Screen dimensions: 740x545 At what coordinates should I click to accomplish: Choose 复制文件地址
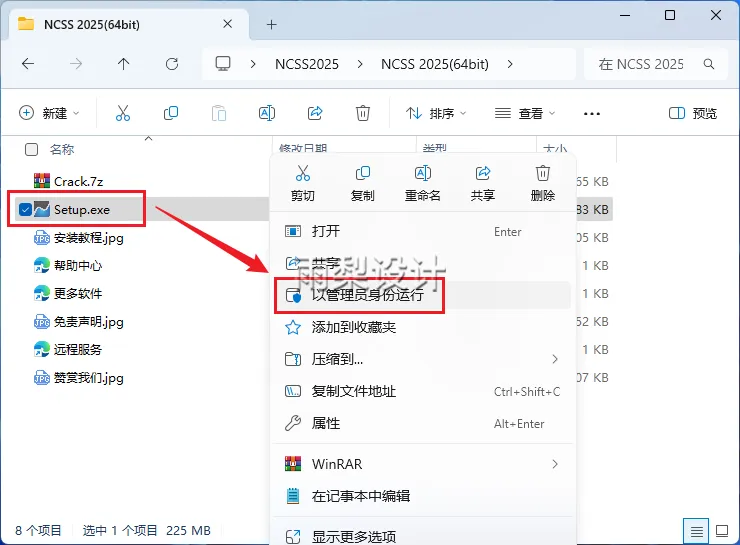[x=423, y=392]
